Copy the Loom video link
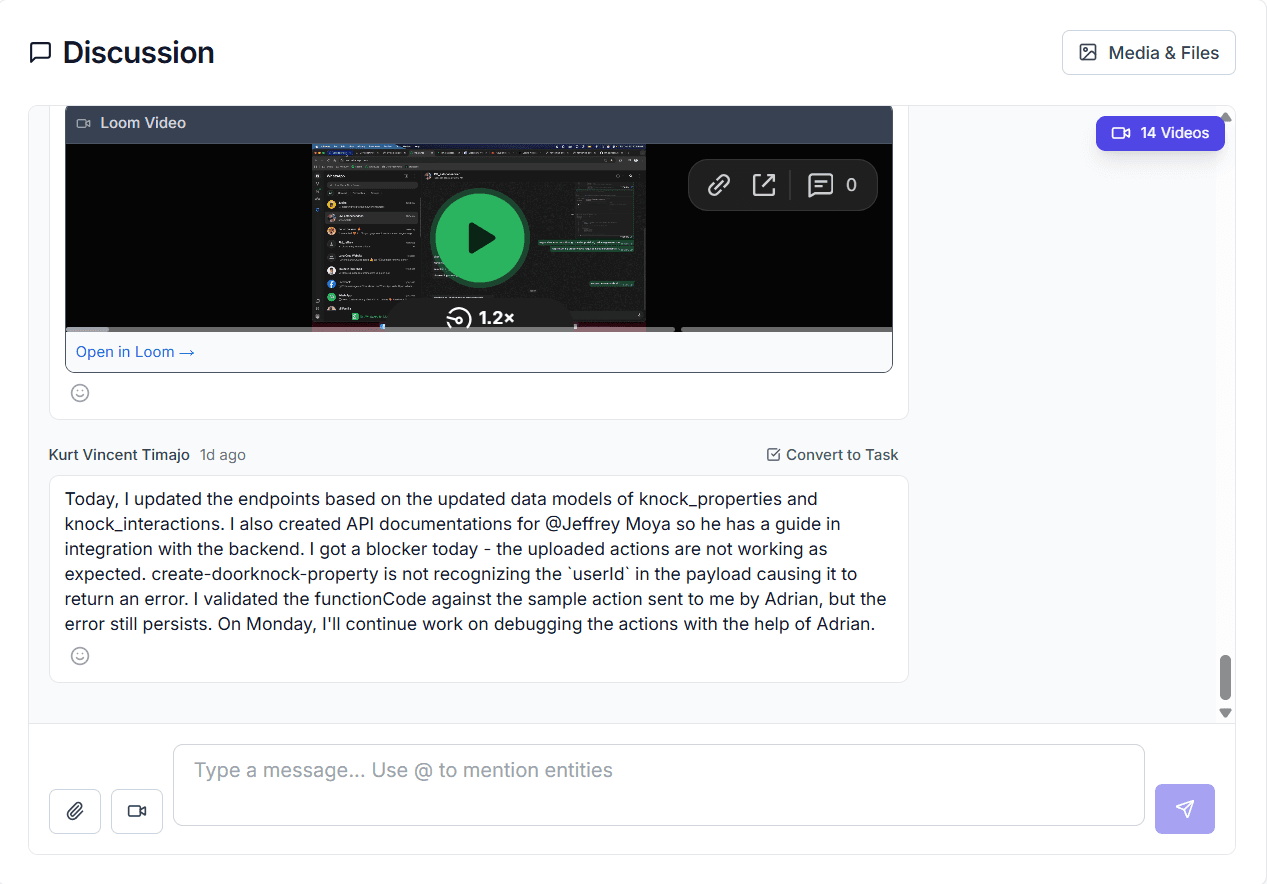 (x=718, y=185)
